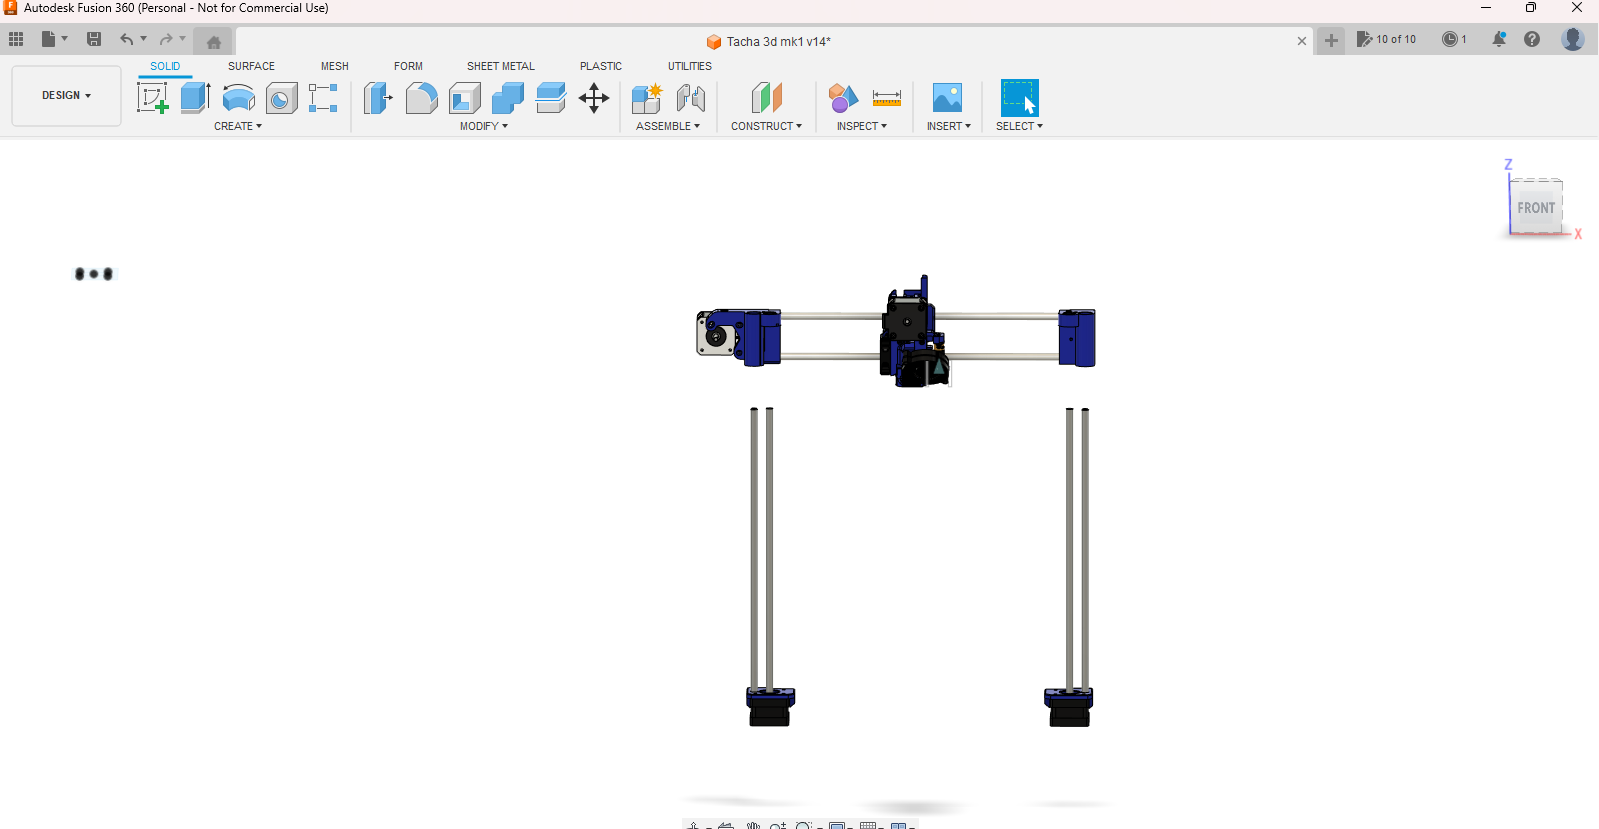Expand the MODIFY dropdown
This screenshot has width=1599, height=829.
click(x=484, y=127)
